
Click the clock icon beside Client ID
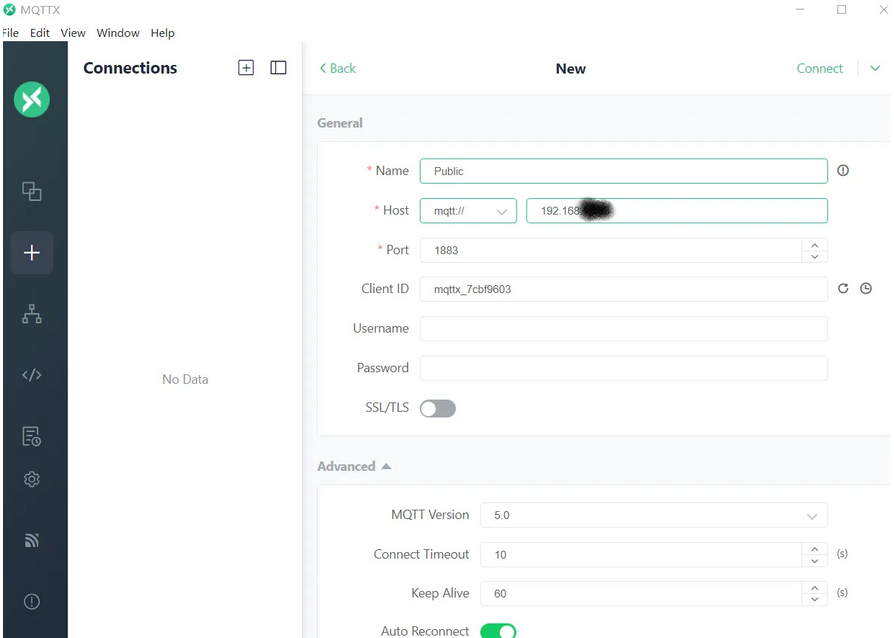[865, 288]
